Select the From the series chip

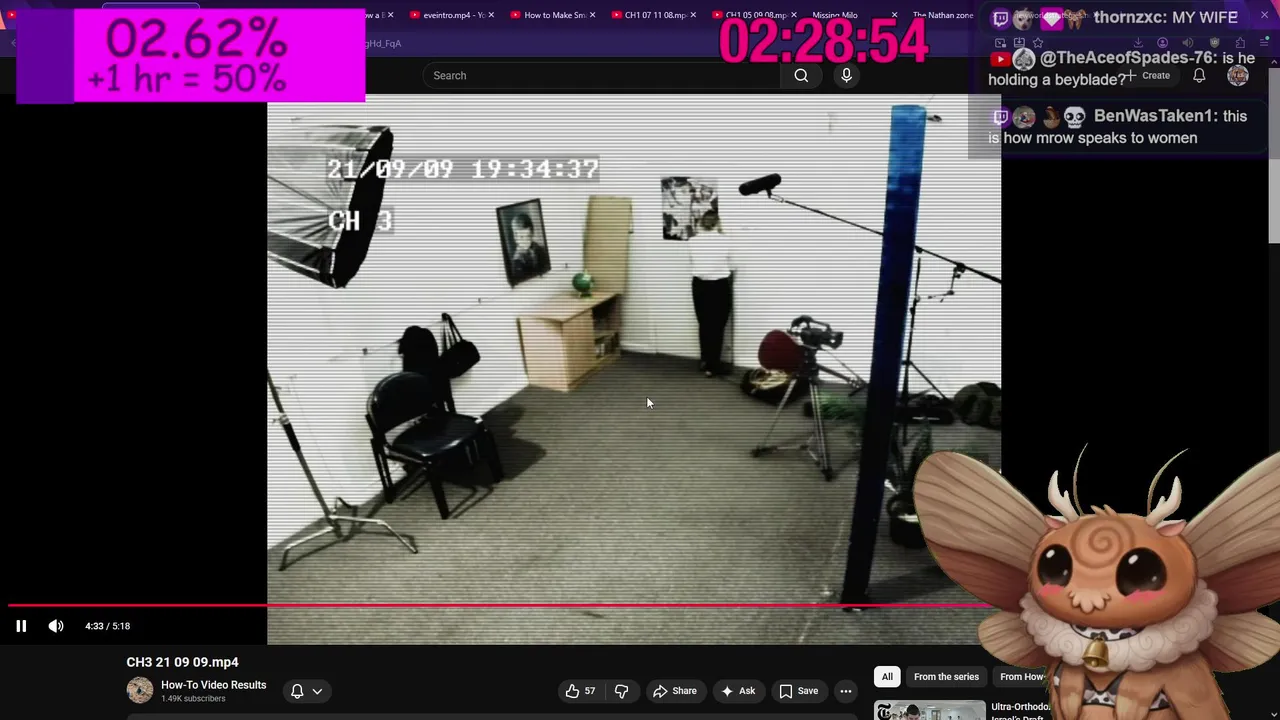946,677
